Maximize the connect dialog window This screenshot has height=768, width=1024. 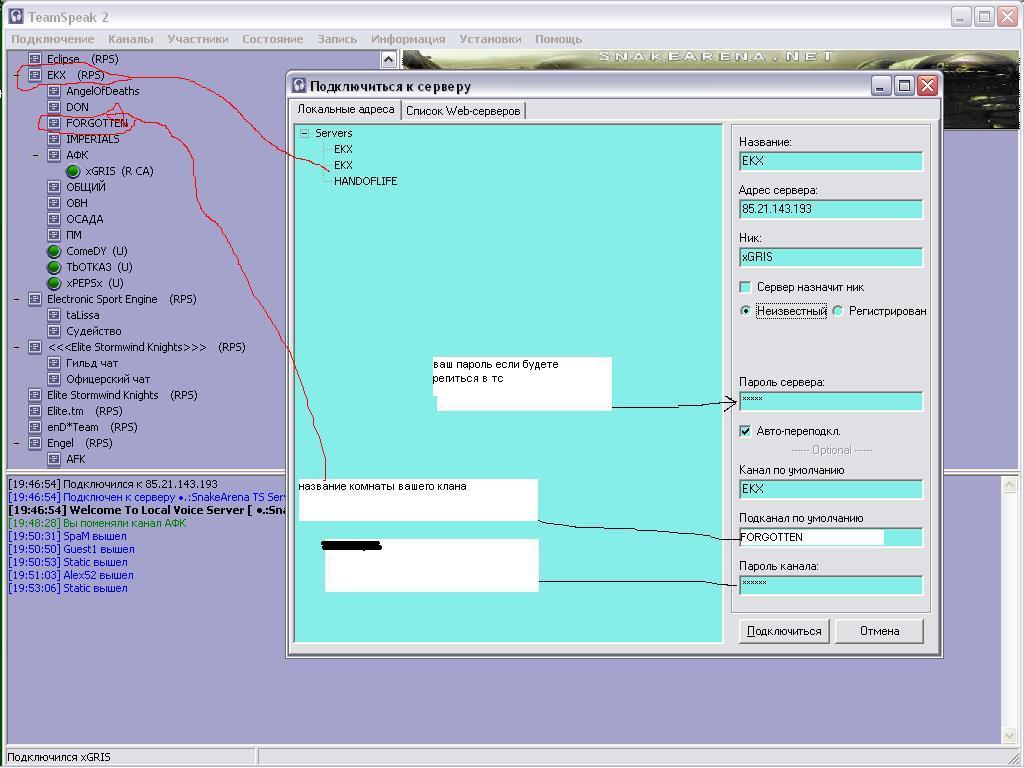(x=904, y=86)
